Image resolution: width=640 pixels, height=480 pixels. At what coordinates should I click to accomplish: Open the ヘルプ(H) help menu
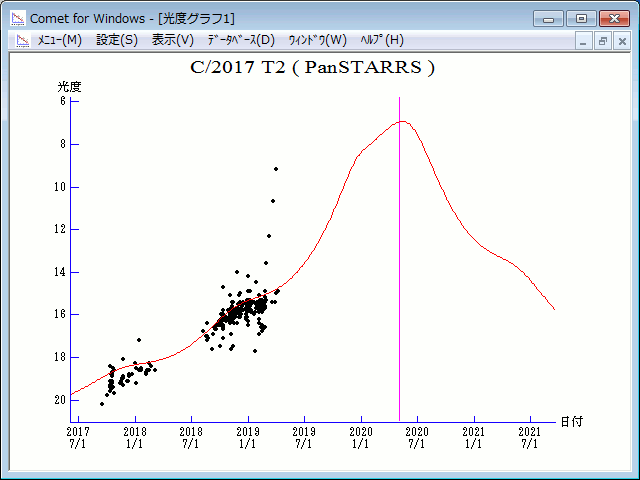[381, 40]
